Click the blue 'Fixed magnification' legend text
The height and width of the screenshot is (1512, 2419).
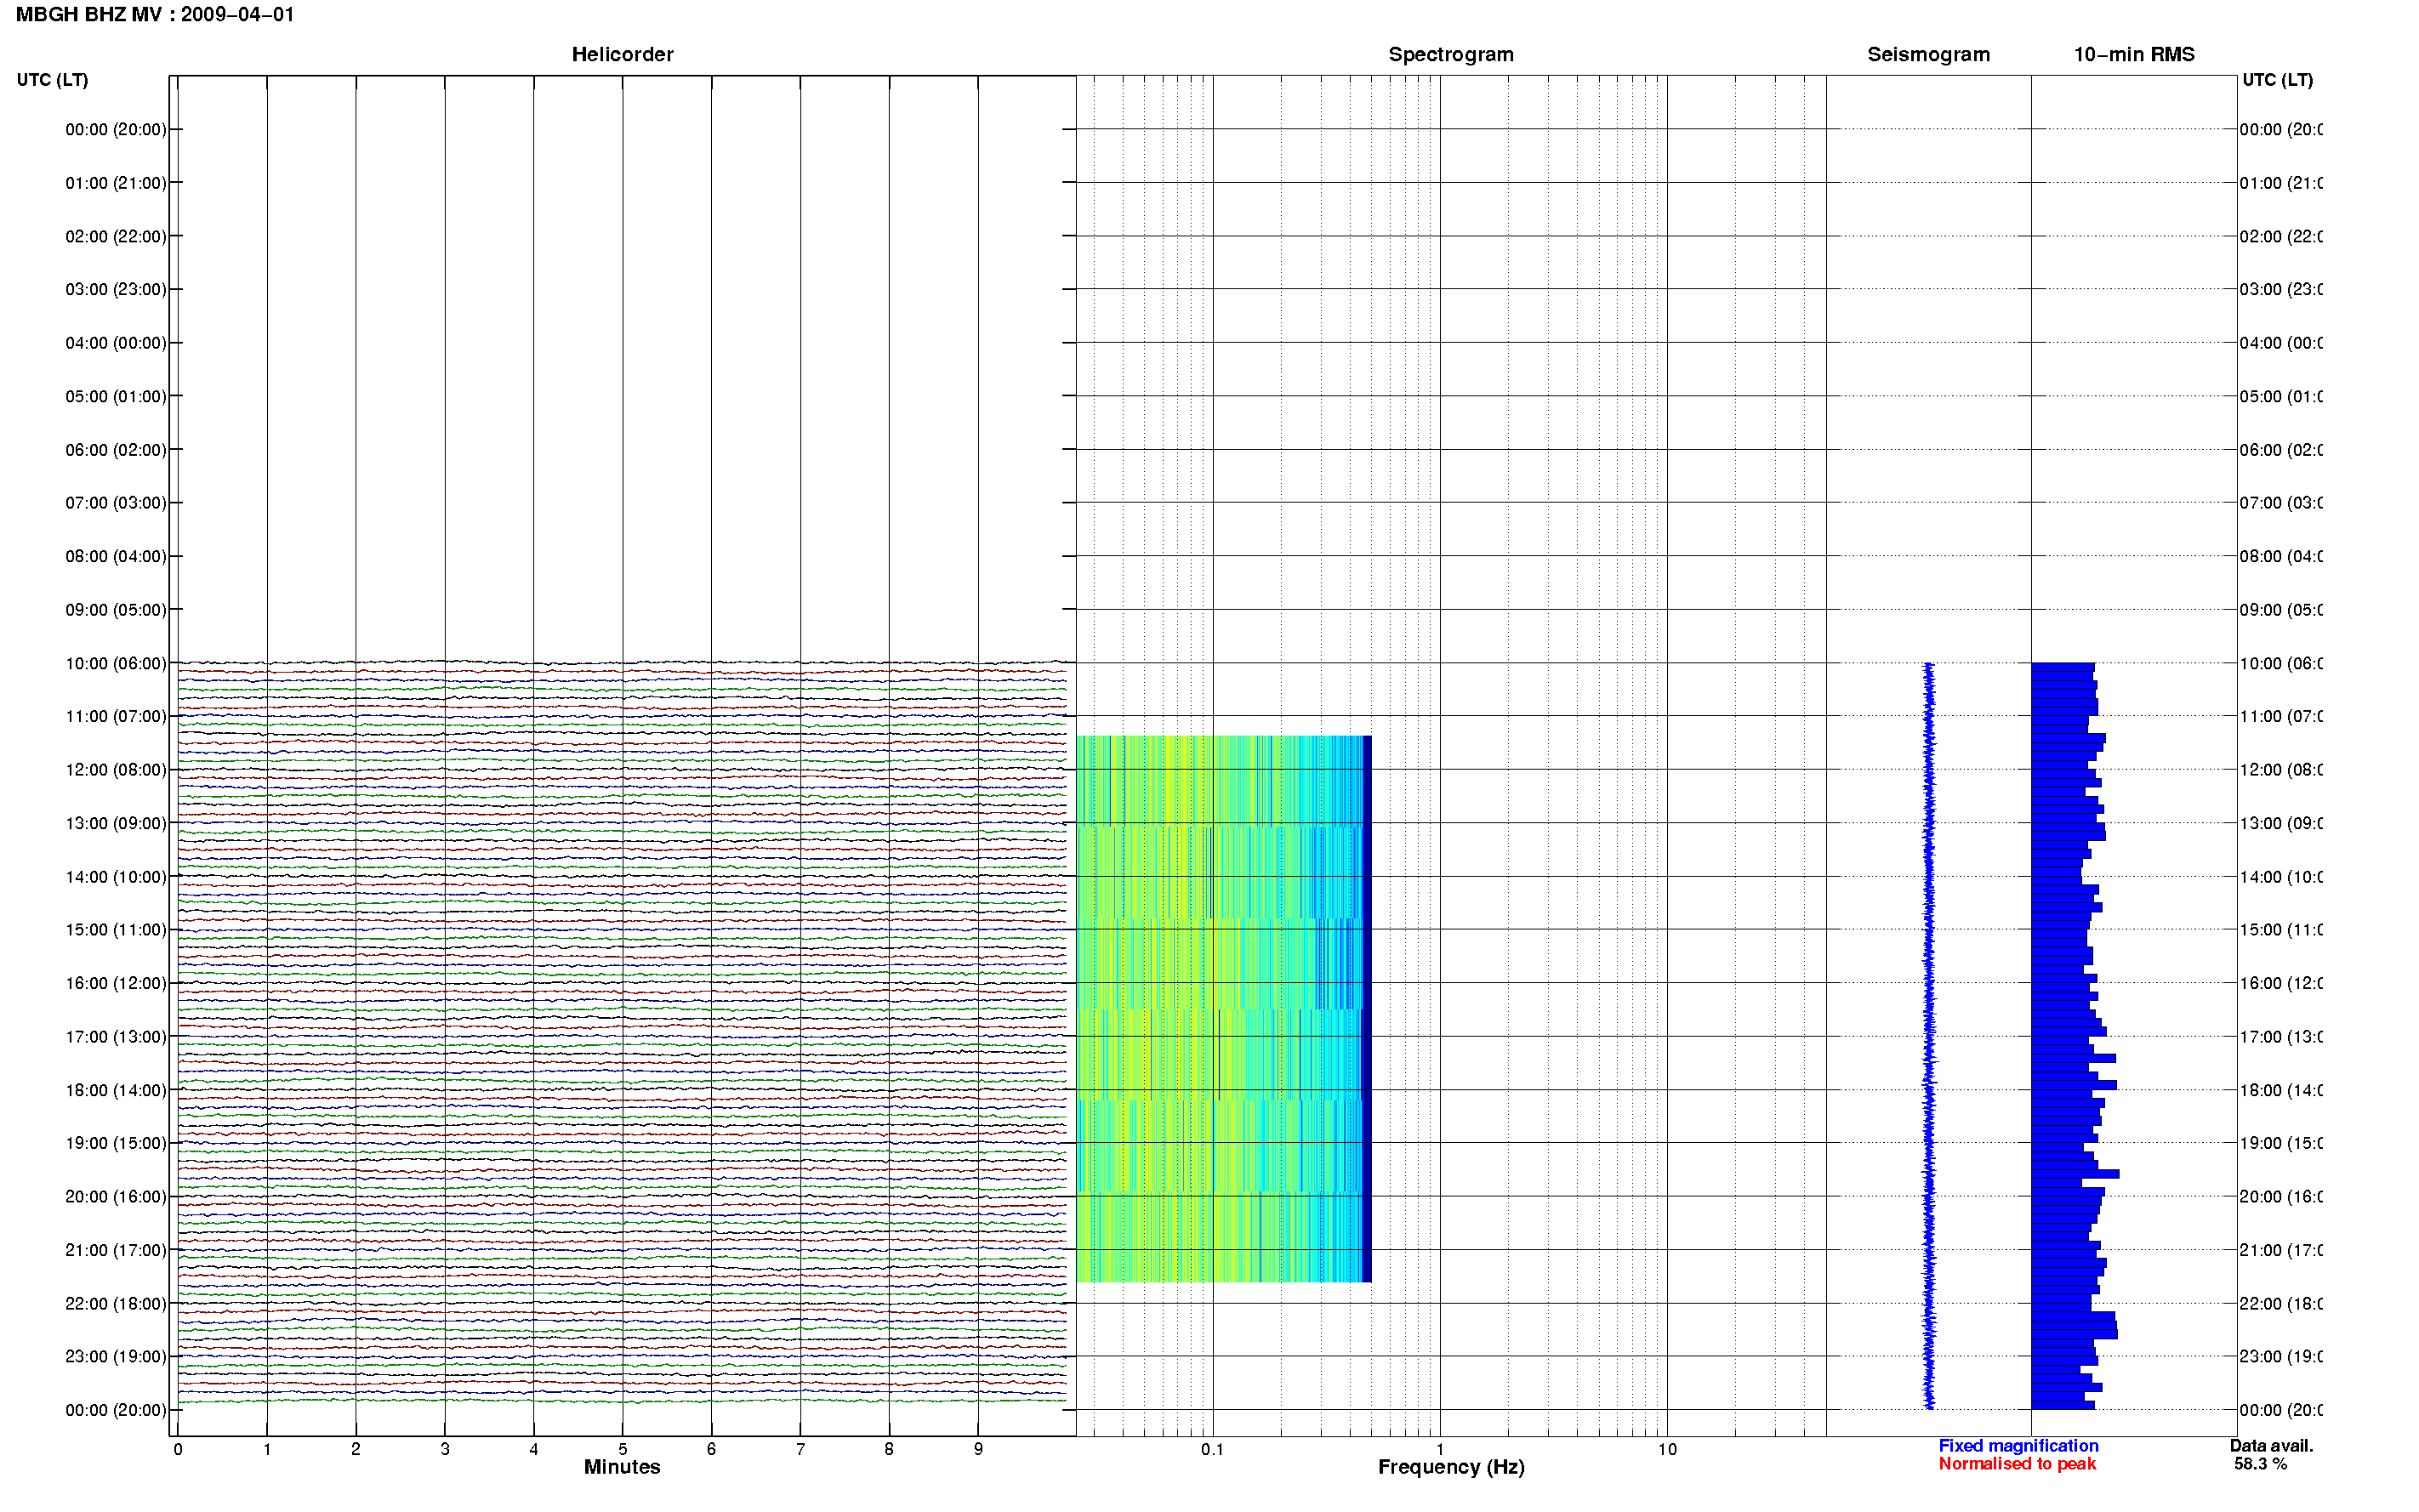click(x=2018, y=1446)
